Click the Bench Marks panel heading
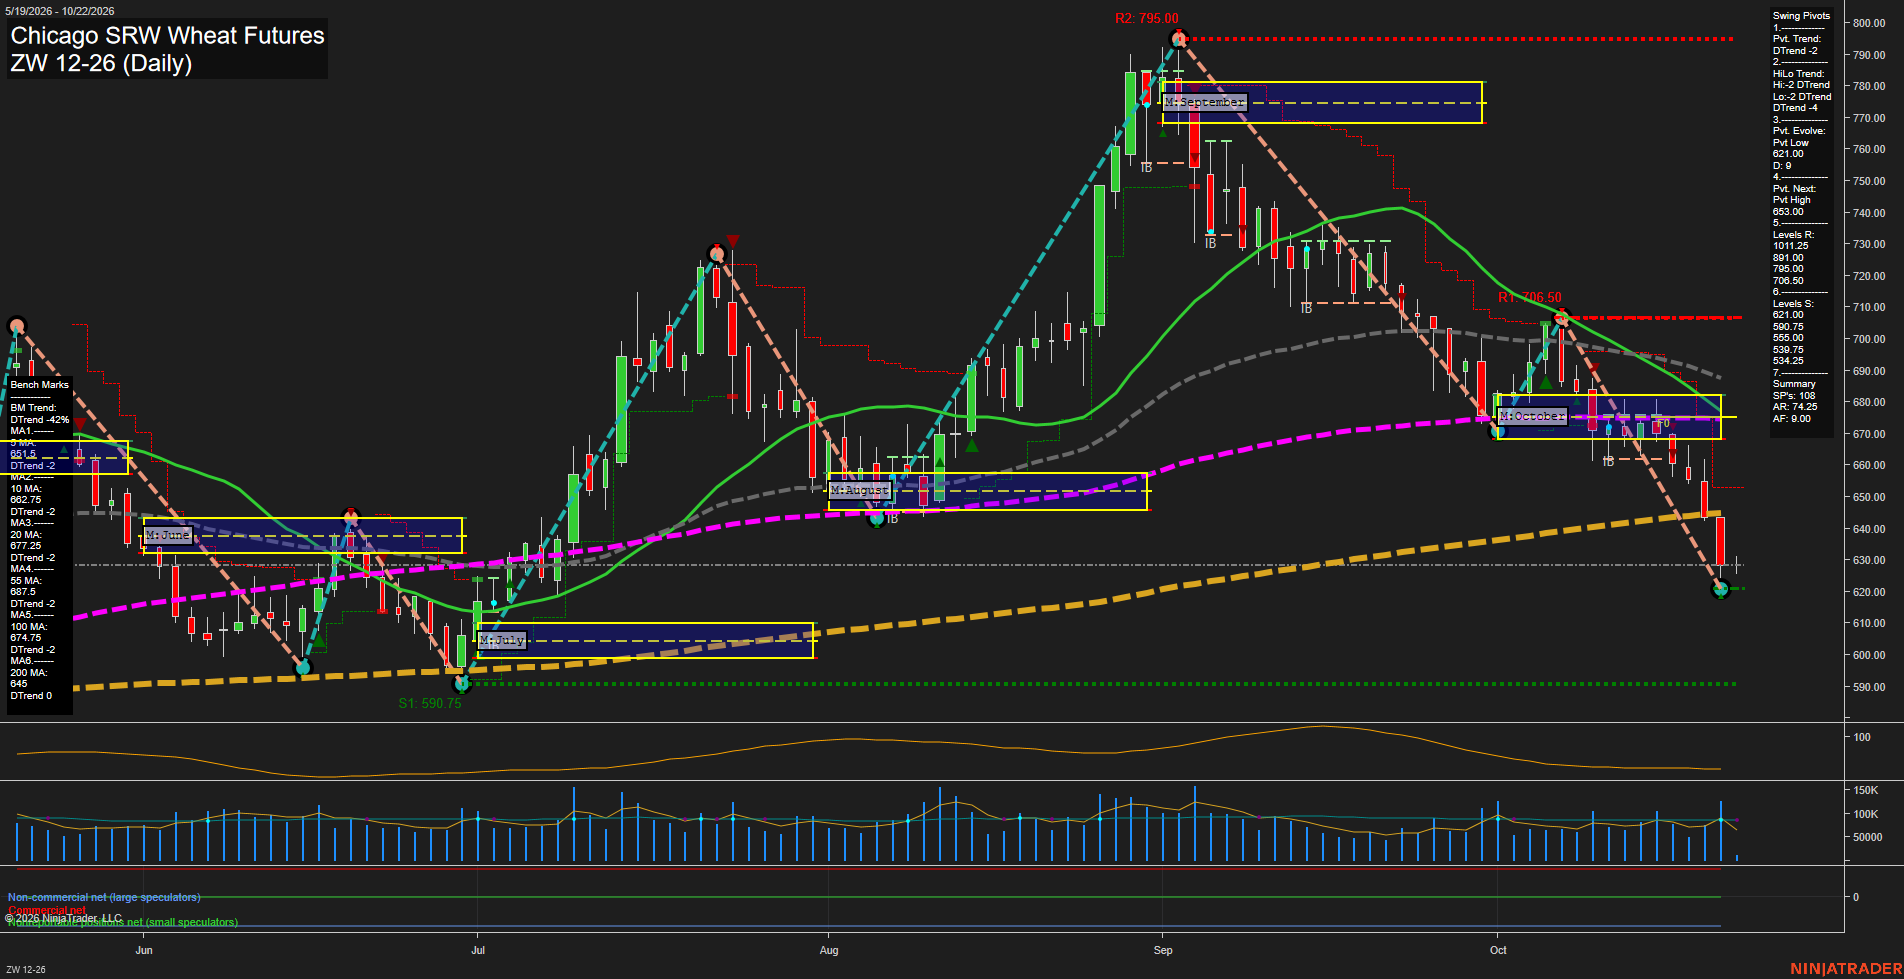1904x979 pixels. [40, 385]
